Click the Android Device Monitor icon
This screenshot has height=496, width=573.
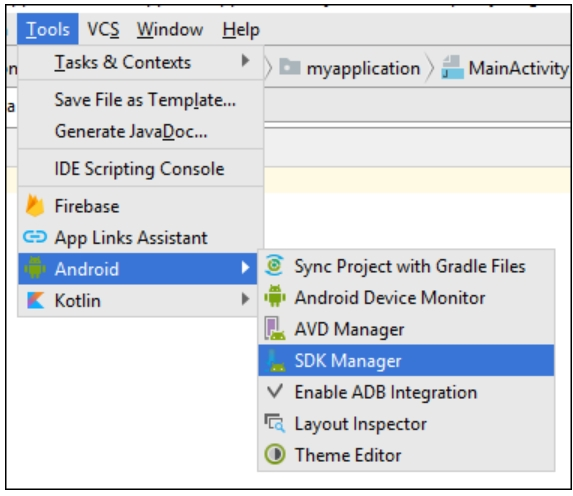pyautogui.click(x=275, y=297)
